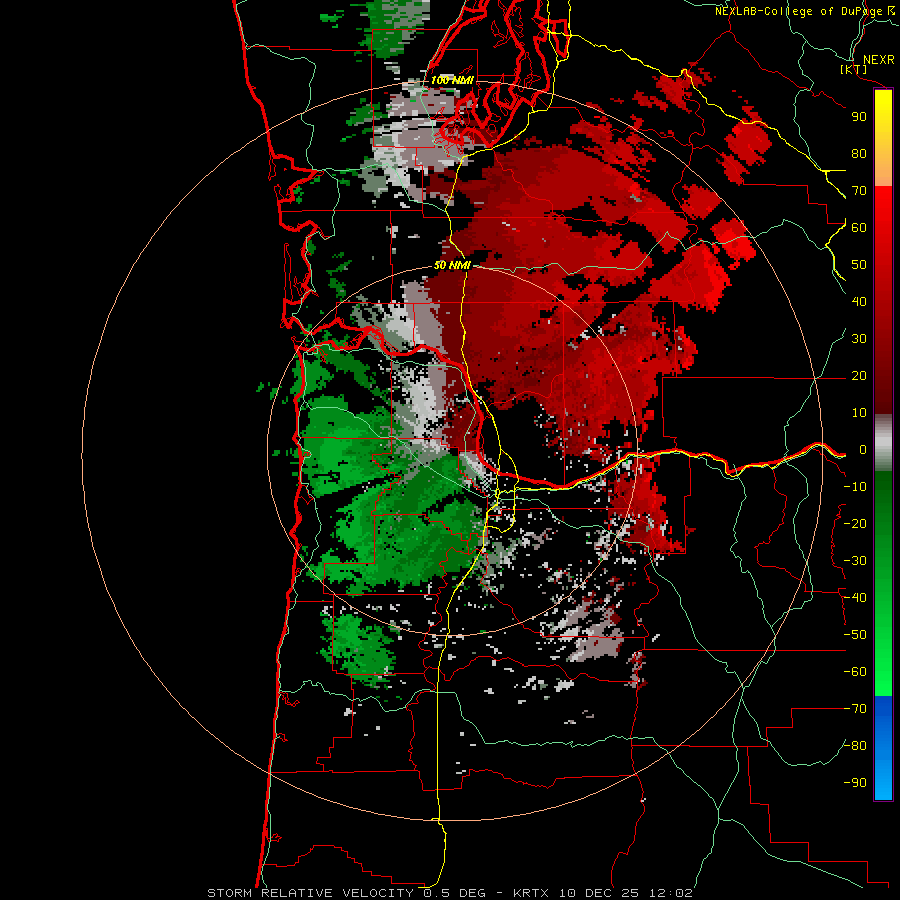Click the -20 scale value

pos(855,524)
